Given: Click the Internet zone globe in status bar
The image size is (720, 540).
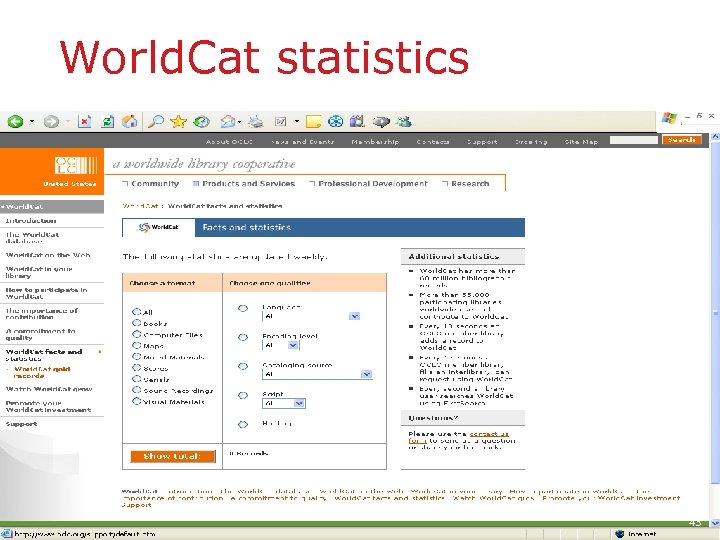Looking at the screenshot, I should point(619,534).
